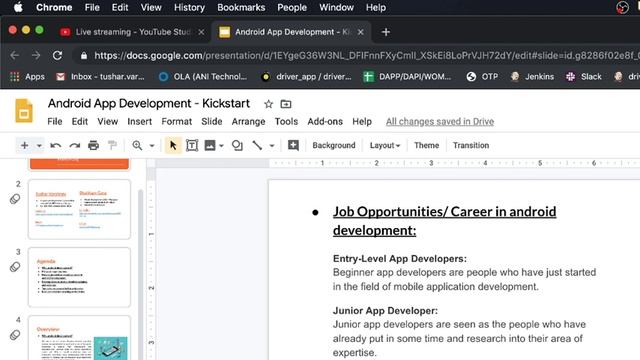Viewport: 640px width, 360px height.
Task: Open the Slides Help menu
Action: pos(362,122)
